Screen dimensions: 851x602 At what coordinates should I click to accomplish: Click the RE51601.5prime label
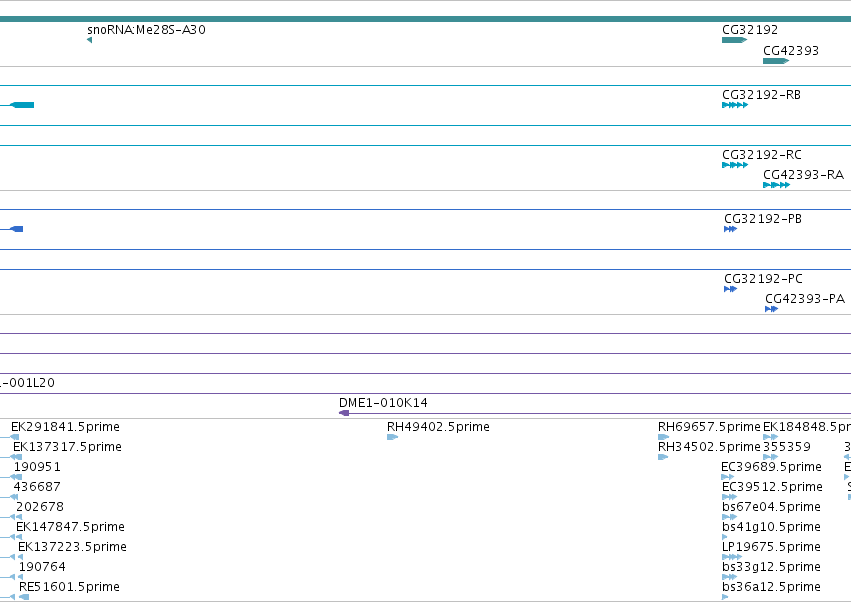click(x=69, y=587)
